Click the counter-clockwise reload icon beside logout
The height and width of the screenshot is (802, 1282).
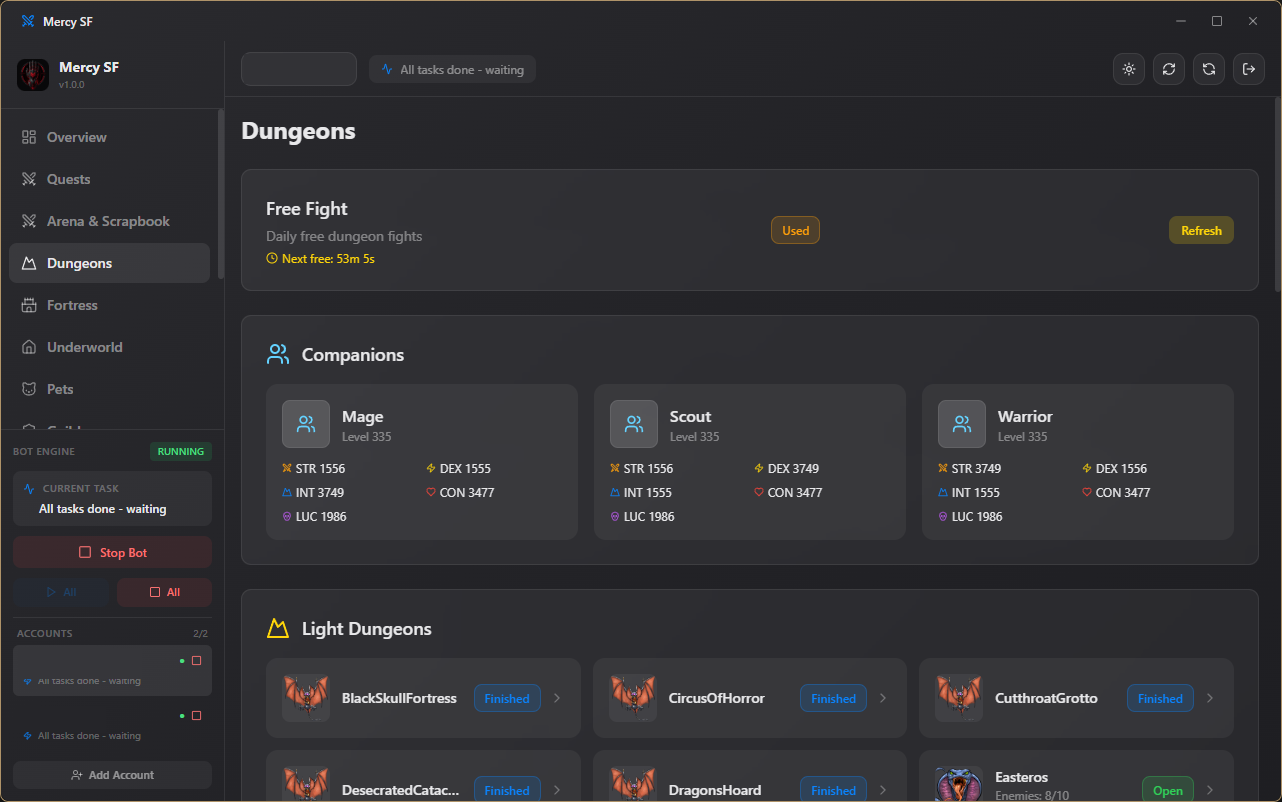pos(1209,69)
